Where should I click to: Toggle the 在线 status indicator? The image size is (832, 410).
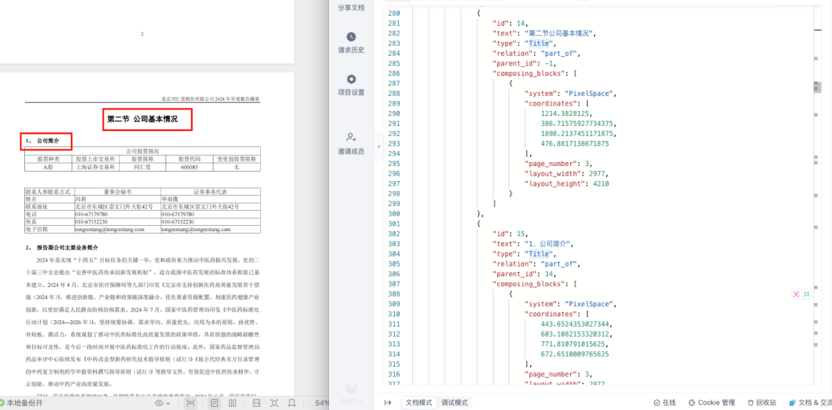click(x=664, y=403)
